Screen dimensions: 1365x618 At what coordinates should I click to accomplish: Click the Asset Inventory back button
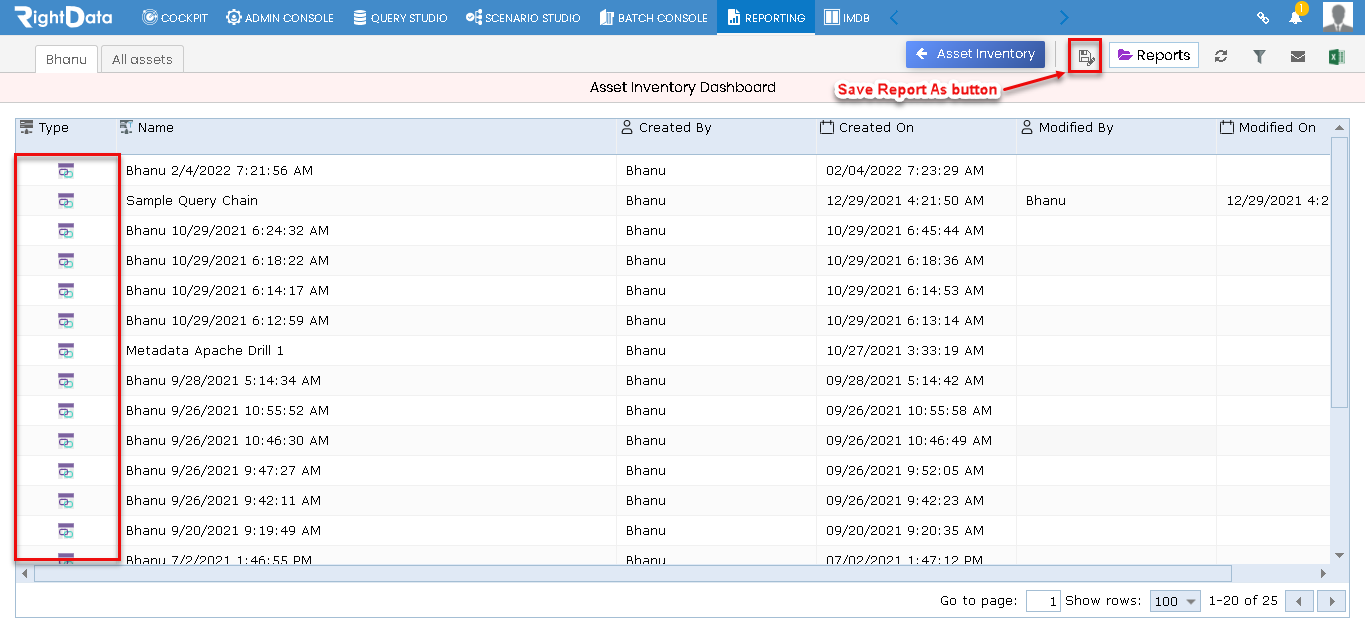coord(975,54)
